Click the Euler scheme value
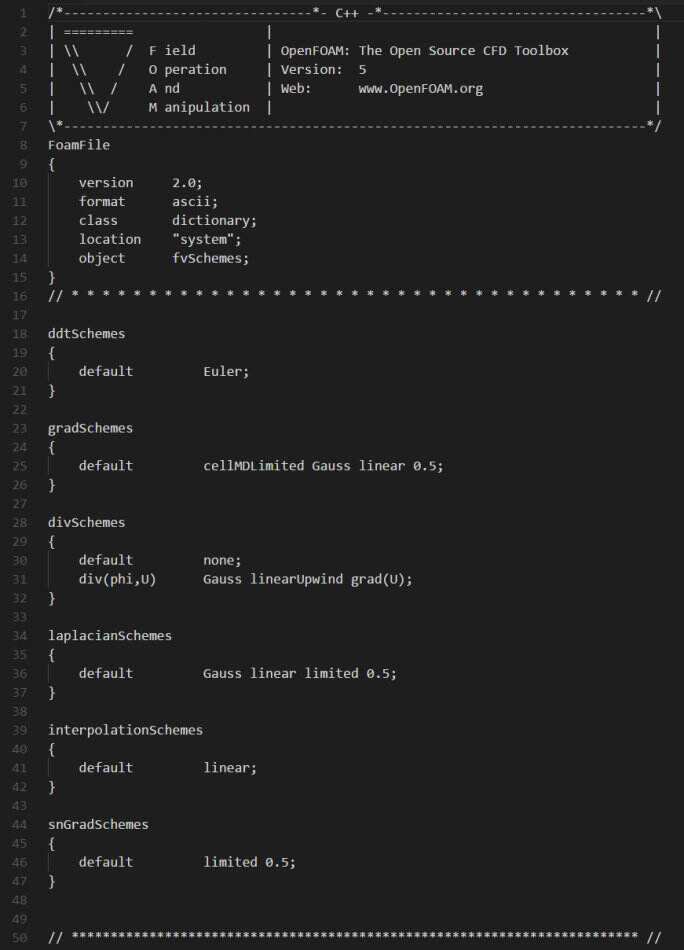684x950 pixels. [x=226, y=371]
